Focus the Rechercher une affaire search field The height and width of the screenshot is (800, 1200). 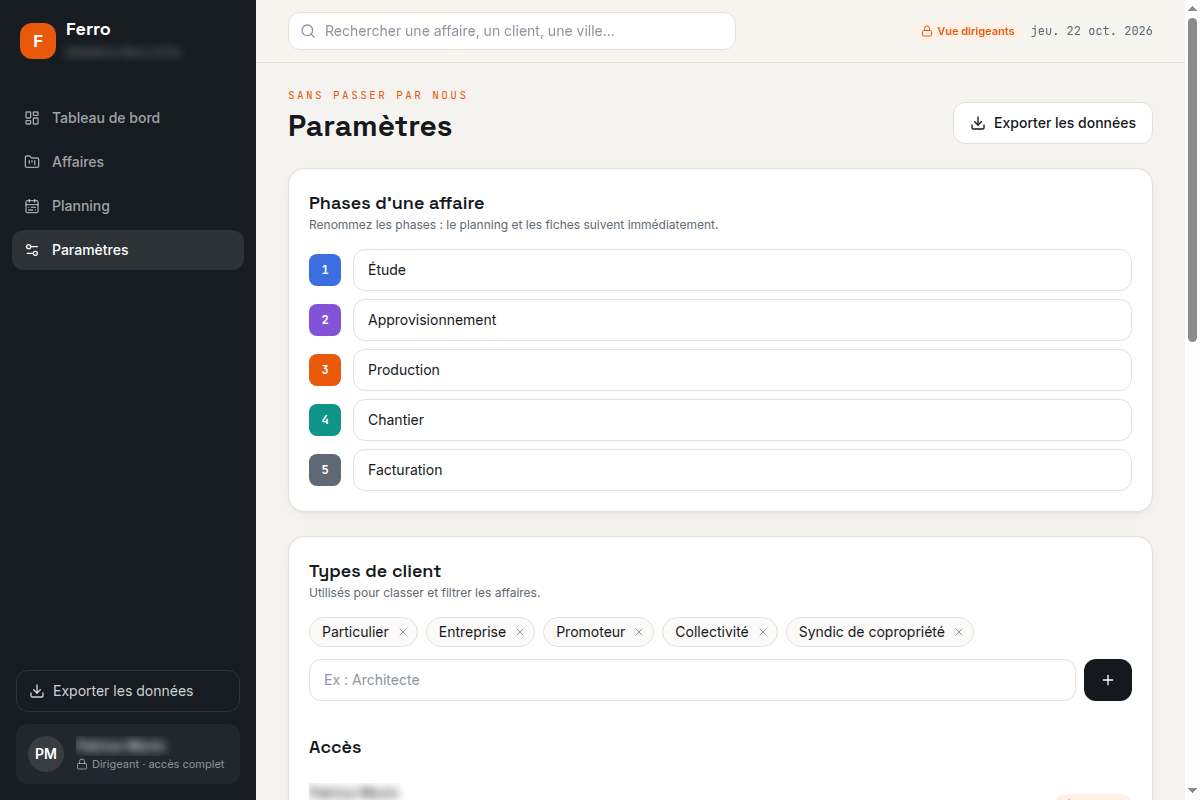[512, 31]
